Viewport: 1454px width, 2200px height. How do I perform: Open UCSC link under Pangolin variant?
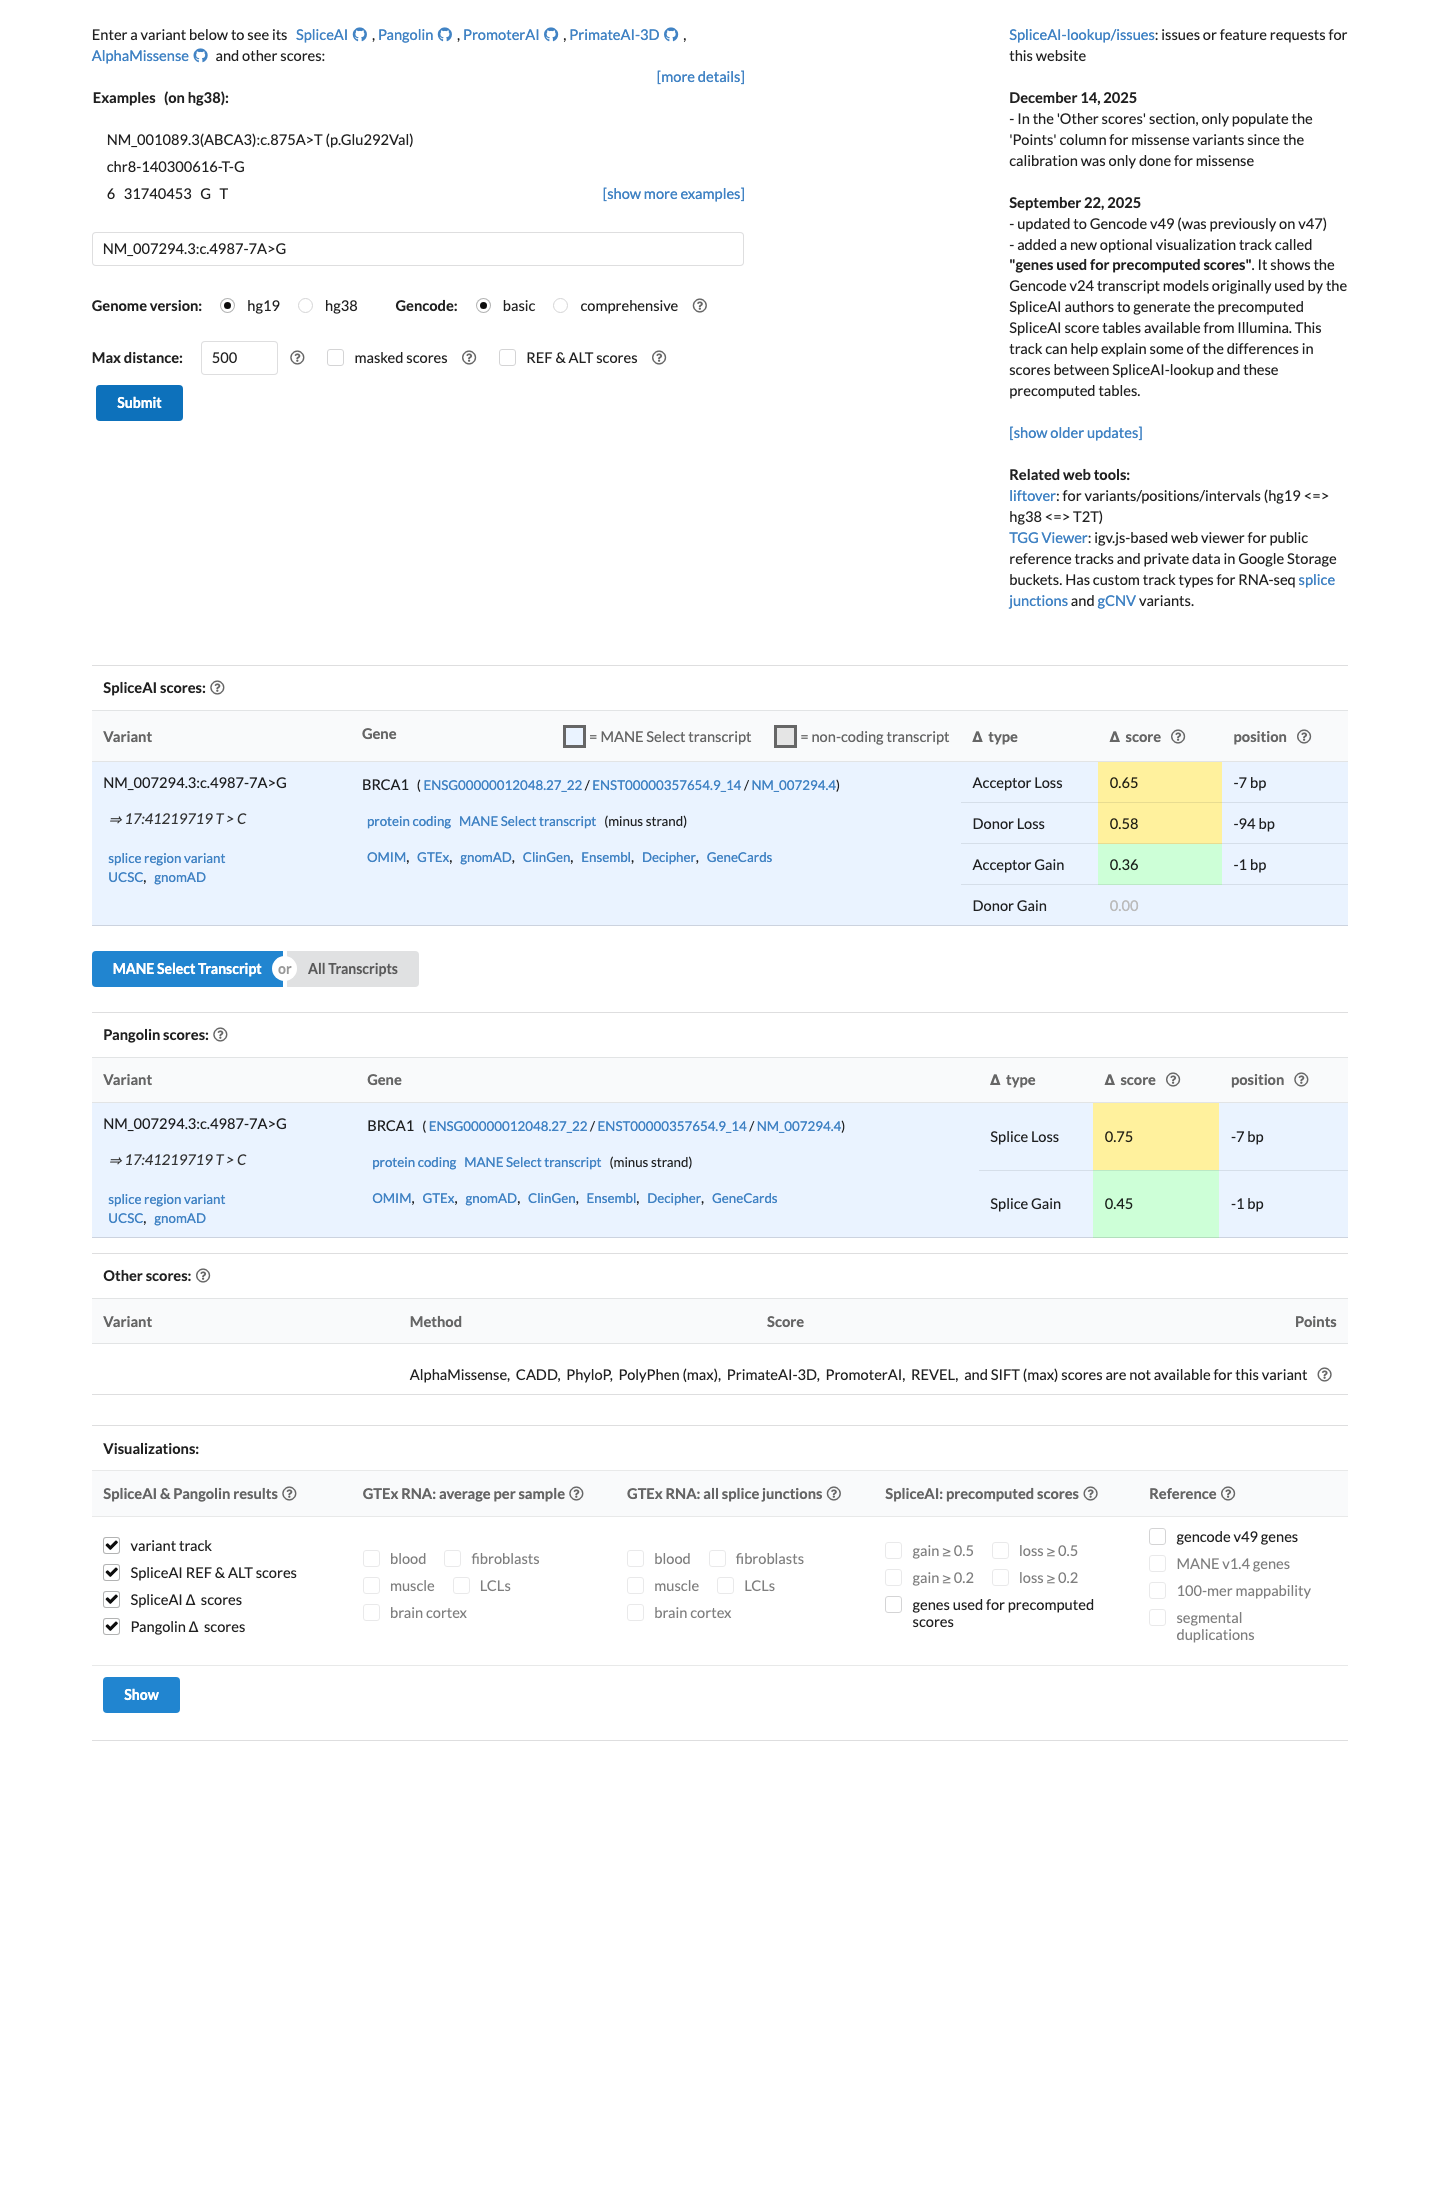pos(126,1218)
